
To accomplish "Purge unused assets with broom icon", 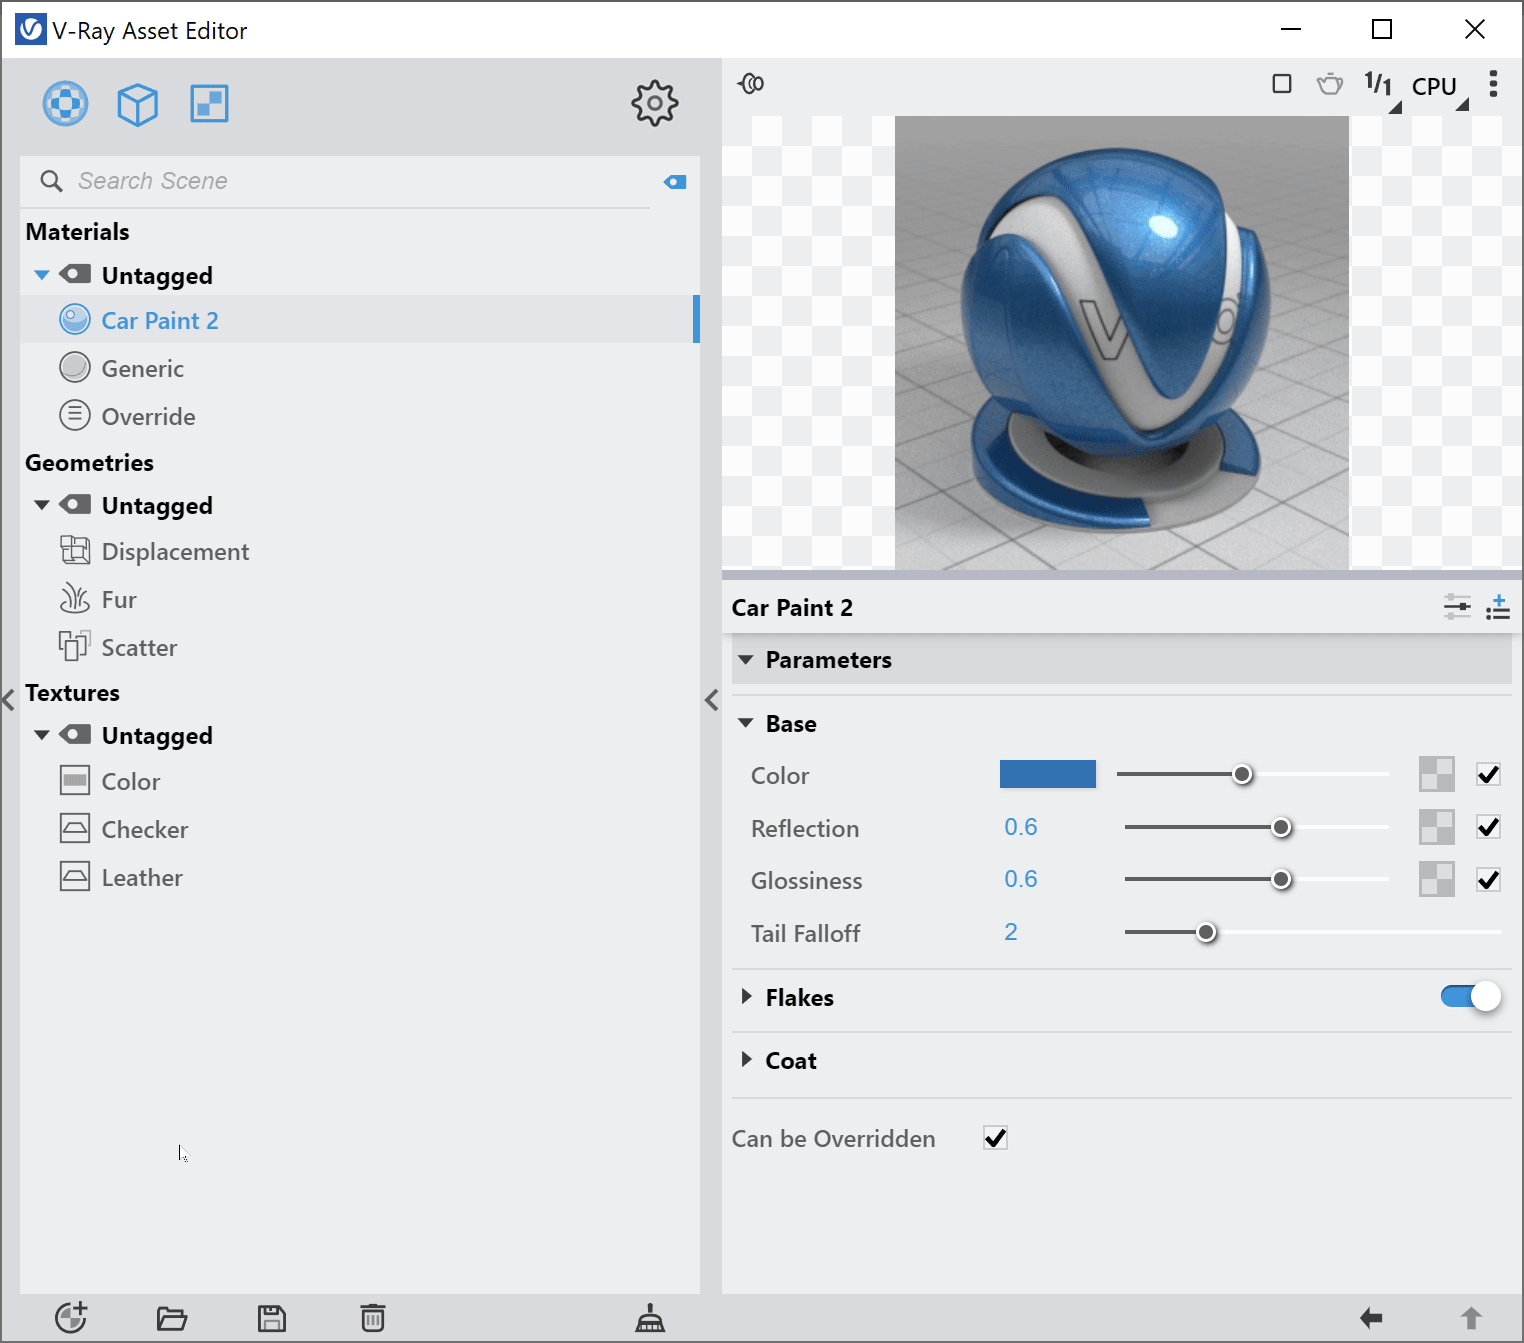I will pos(650,1319).
